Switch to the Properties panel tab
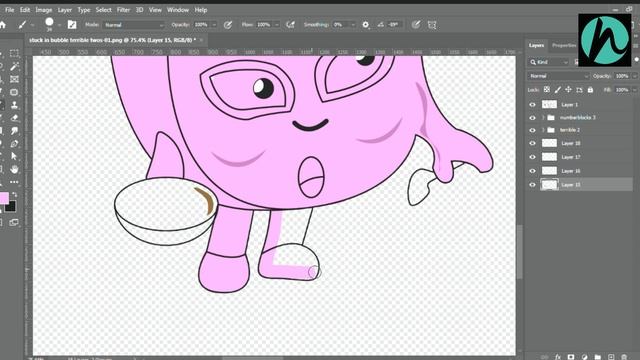640x360 pixels. (563, 45)
